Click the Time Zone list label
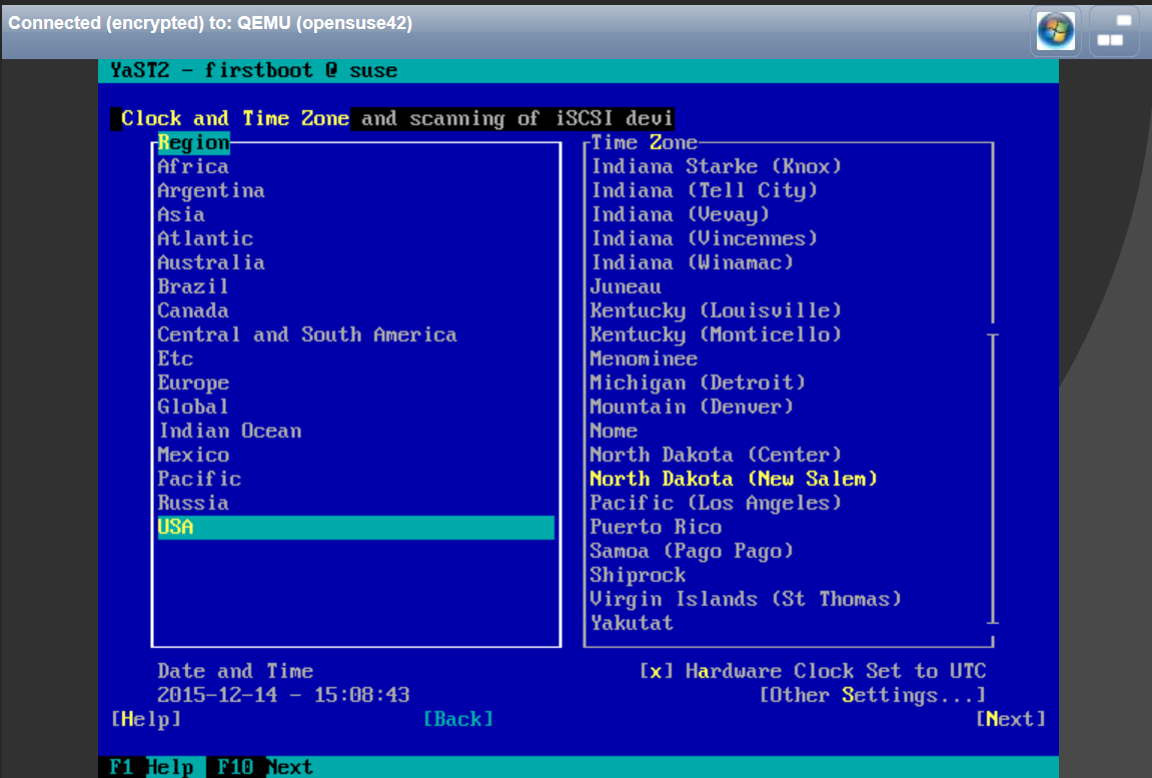This screenshot has height=778, width=1152. [x=644, y=143]
